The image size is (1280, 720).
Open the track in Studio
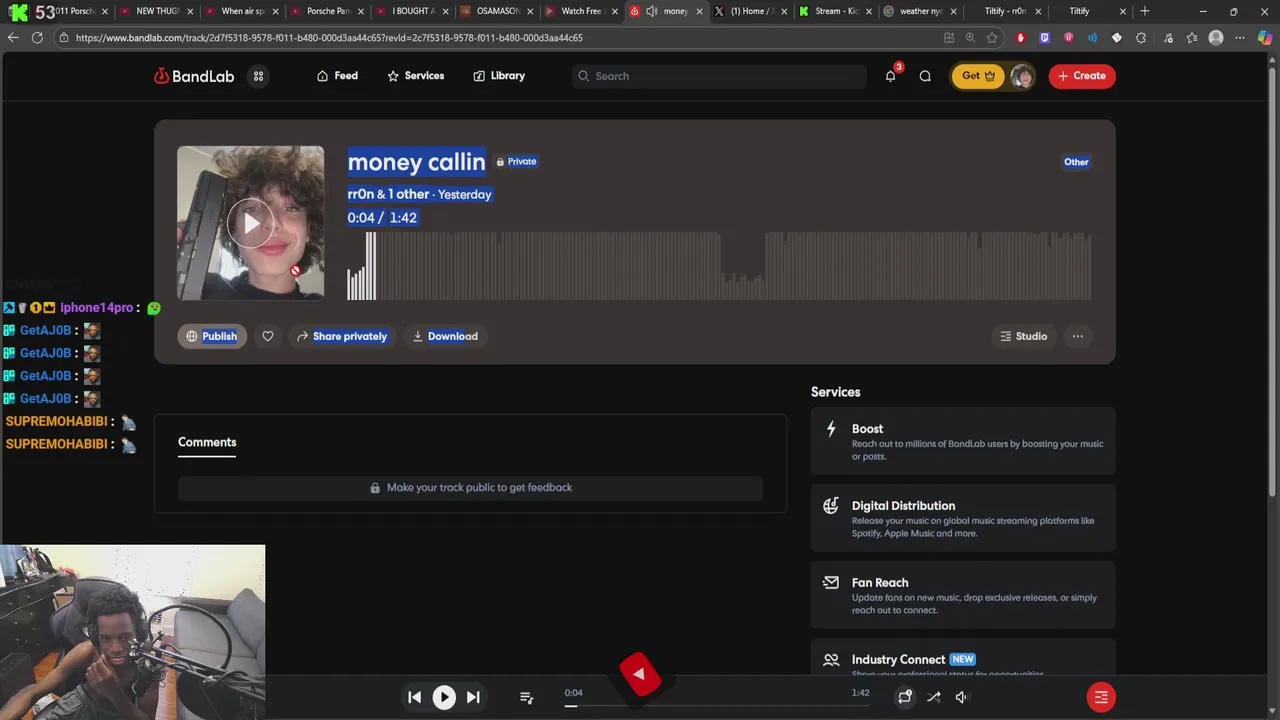pos(1023,336)
